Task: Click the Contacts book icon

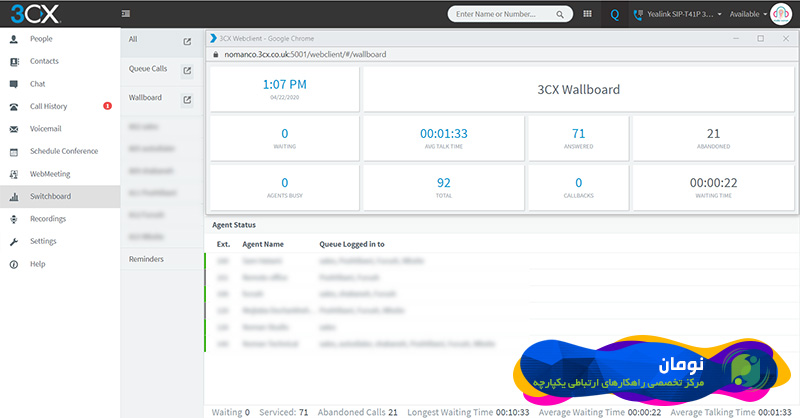Action: [14, 62]
